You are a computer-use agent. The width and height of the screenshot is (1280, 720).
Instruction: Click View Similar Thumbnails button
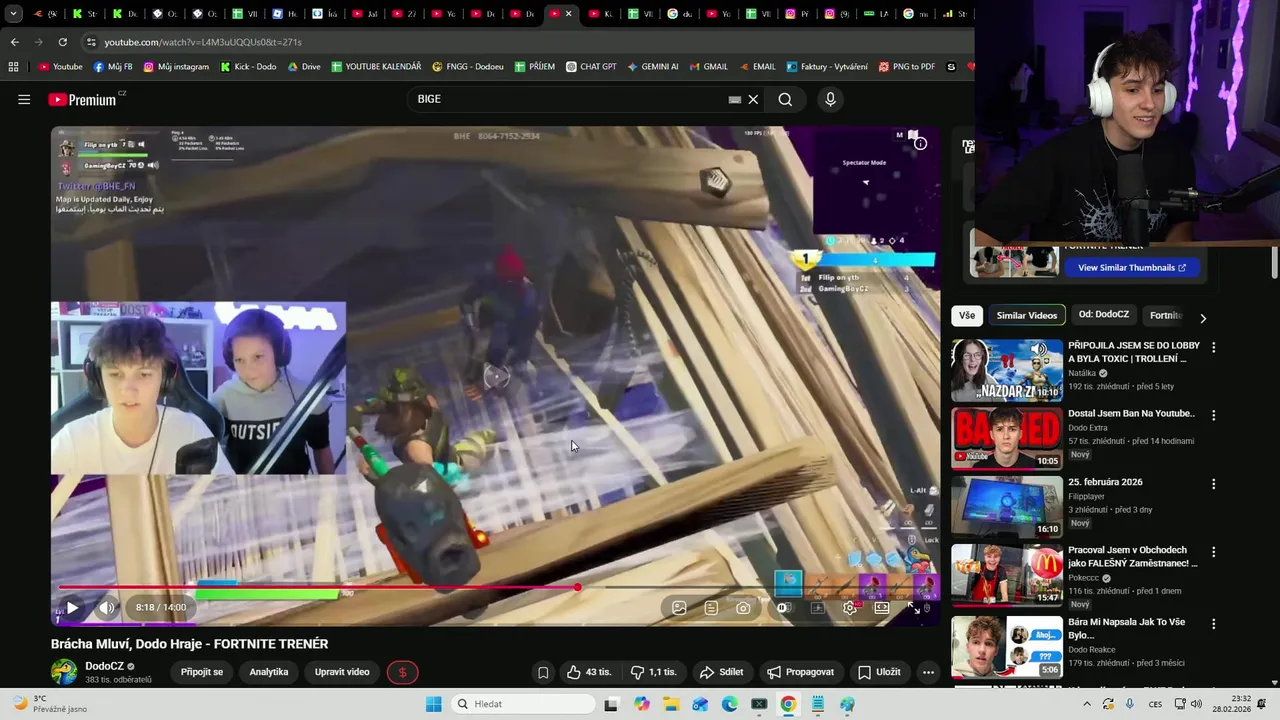coord(1131,268)
